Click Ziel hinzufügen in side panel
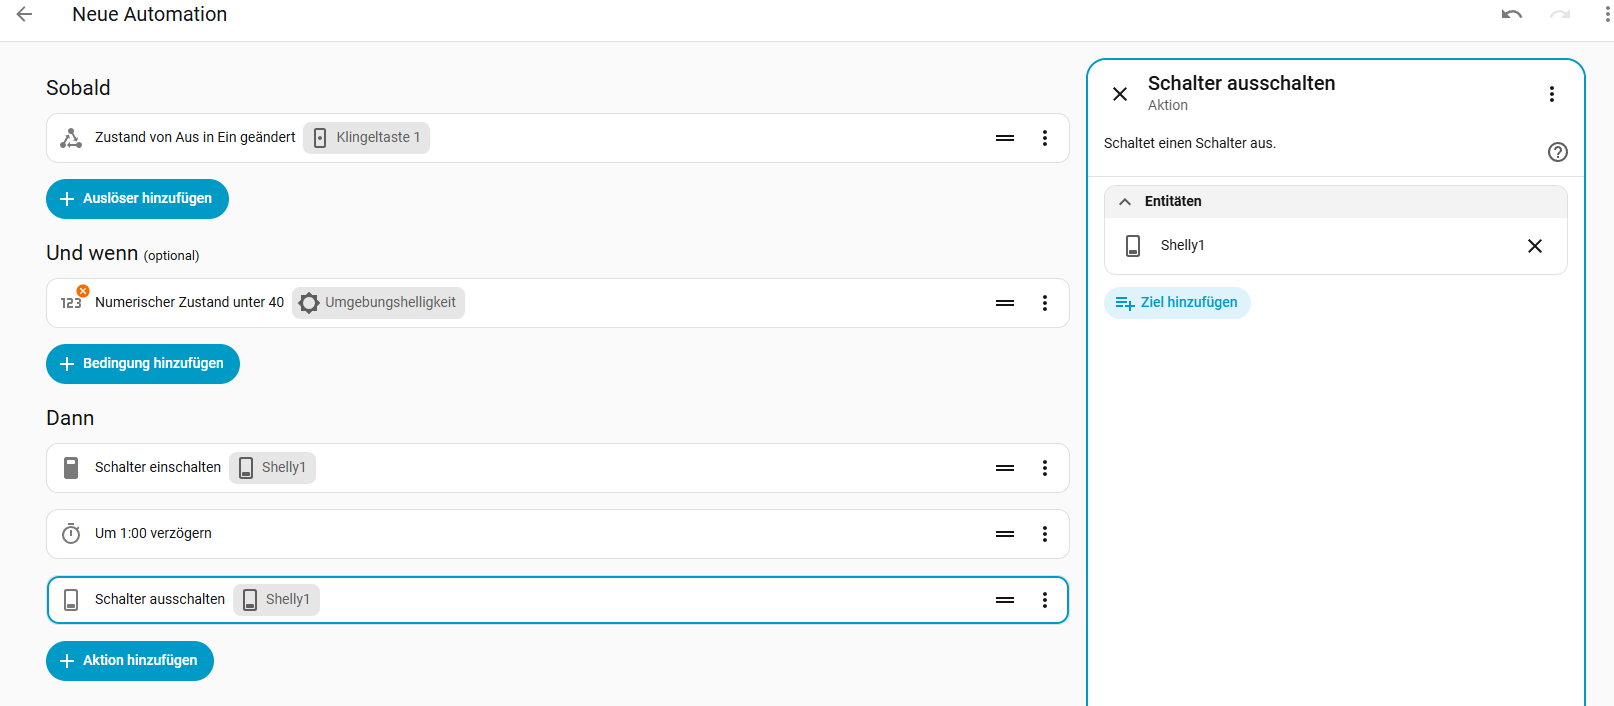The height and width of the screenshot is (706, 1614). pos(1177,303)
